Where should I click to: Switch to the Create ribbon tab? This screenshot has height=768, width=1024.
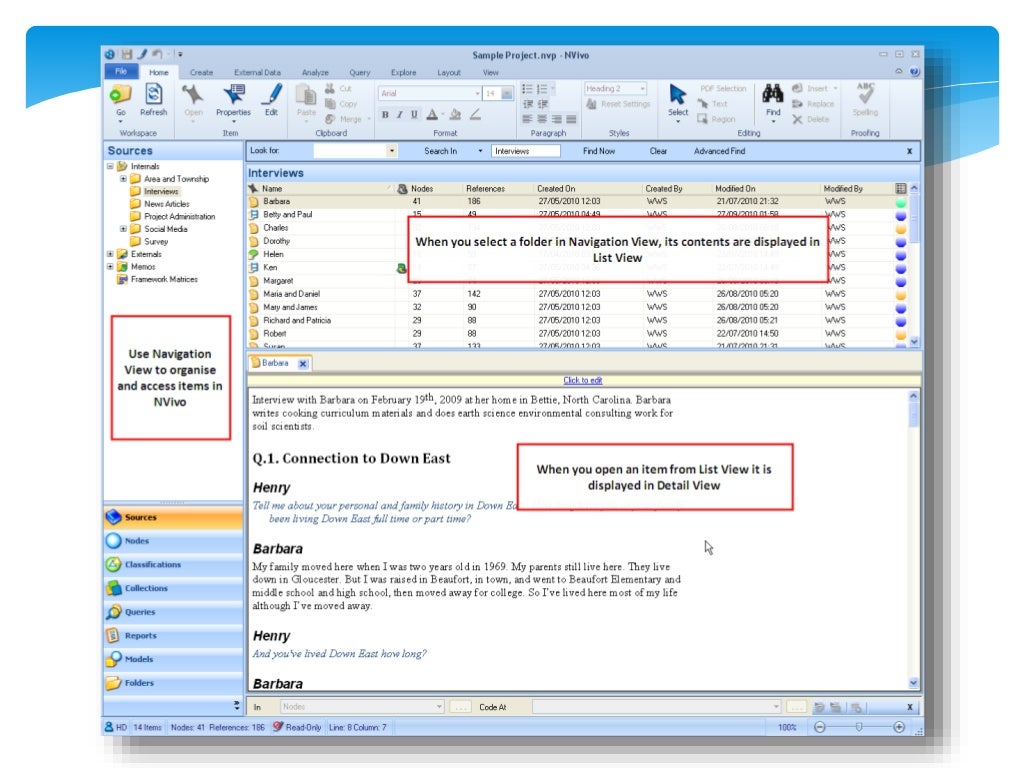click(x=201, y=72)
